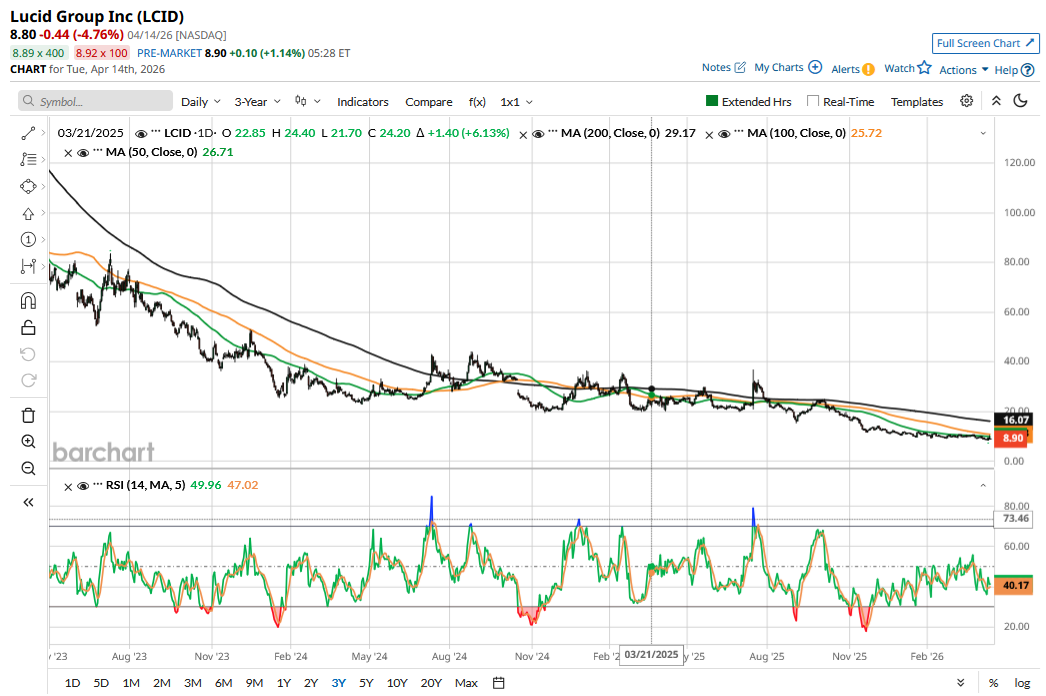The image size is (1046, 696).
Task: Click the trash icon to delete drawings
Action: (x=28, y=415)
